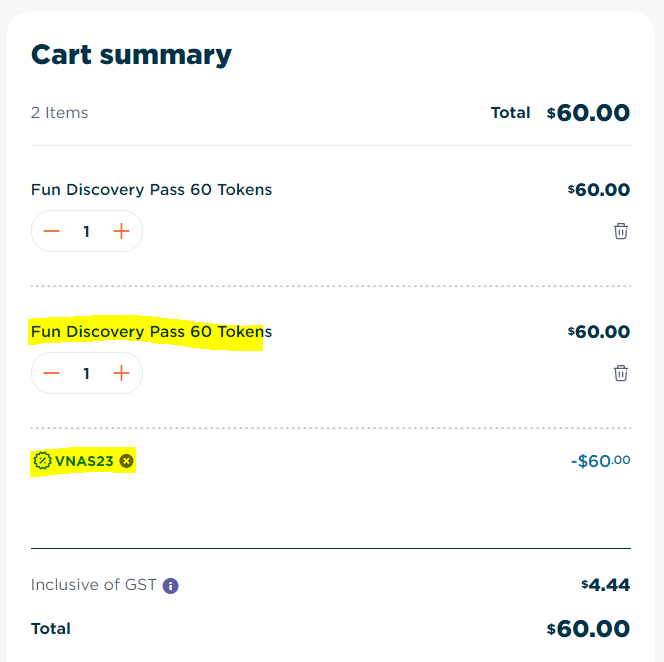Image resolution: width=664 pixels, height=662 pixels.
Task: Decrease quantity of the first Fun Discovery Pass
Action: click(52, 231)
